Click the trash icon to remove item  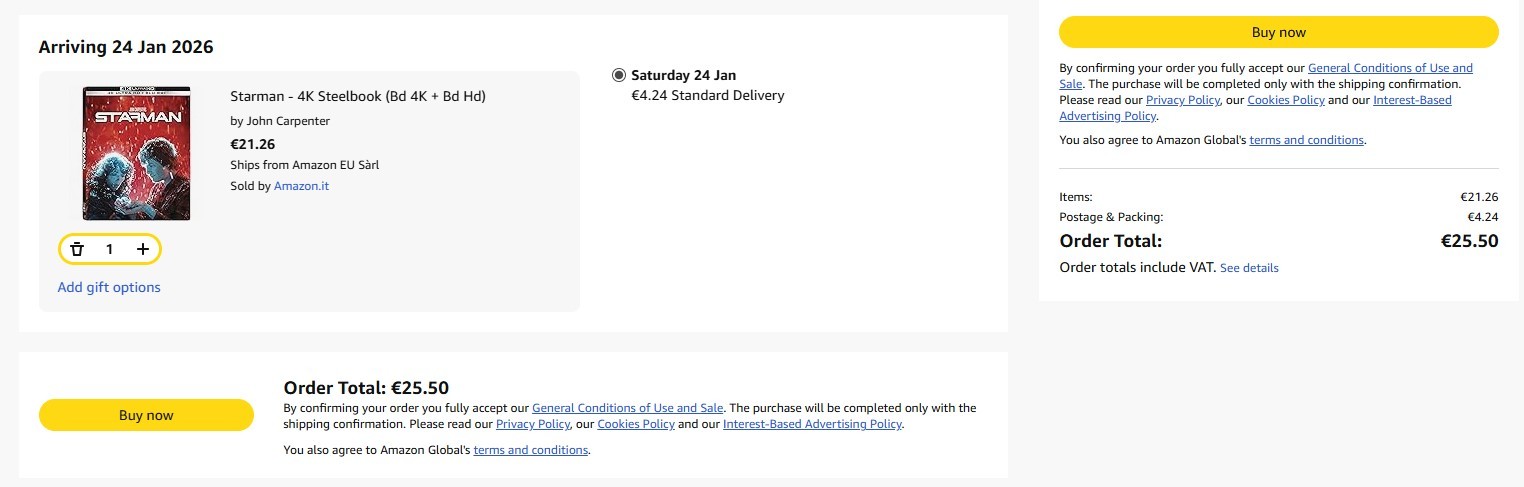coord(77,249)
